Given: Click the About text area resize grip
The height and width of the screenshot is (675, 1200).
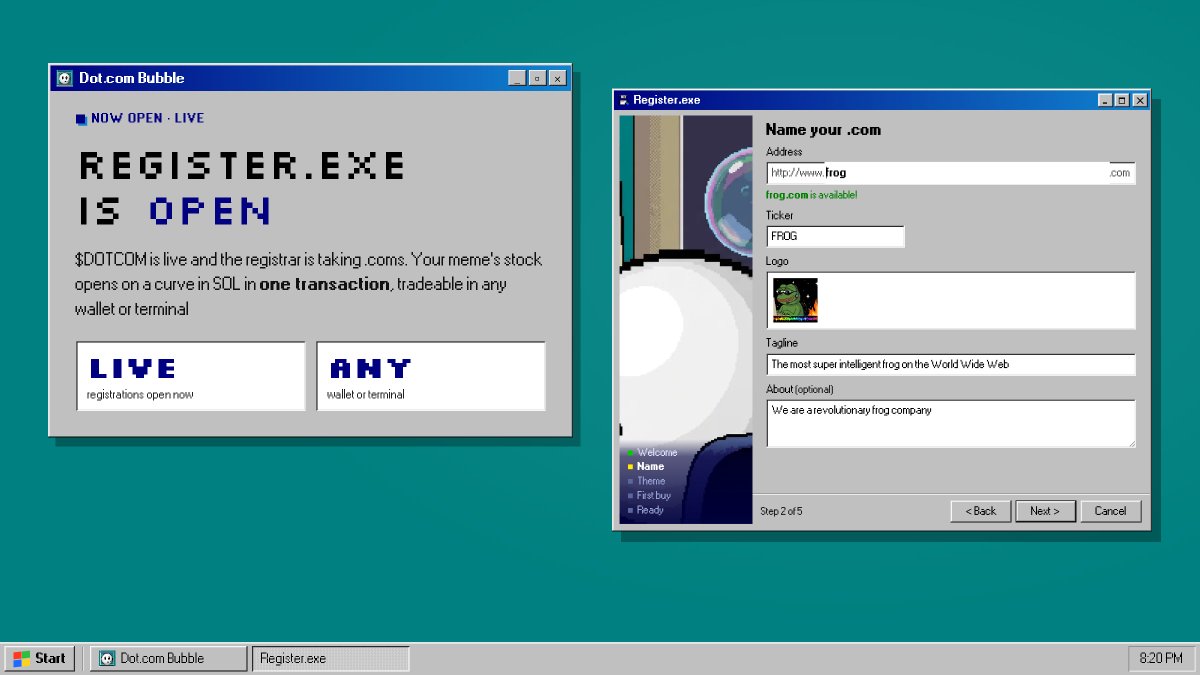Looking at the screenshot, I should point(1130,442).
